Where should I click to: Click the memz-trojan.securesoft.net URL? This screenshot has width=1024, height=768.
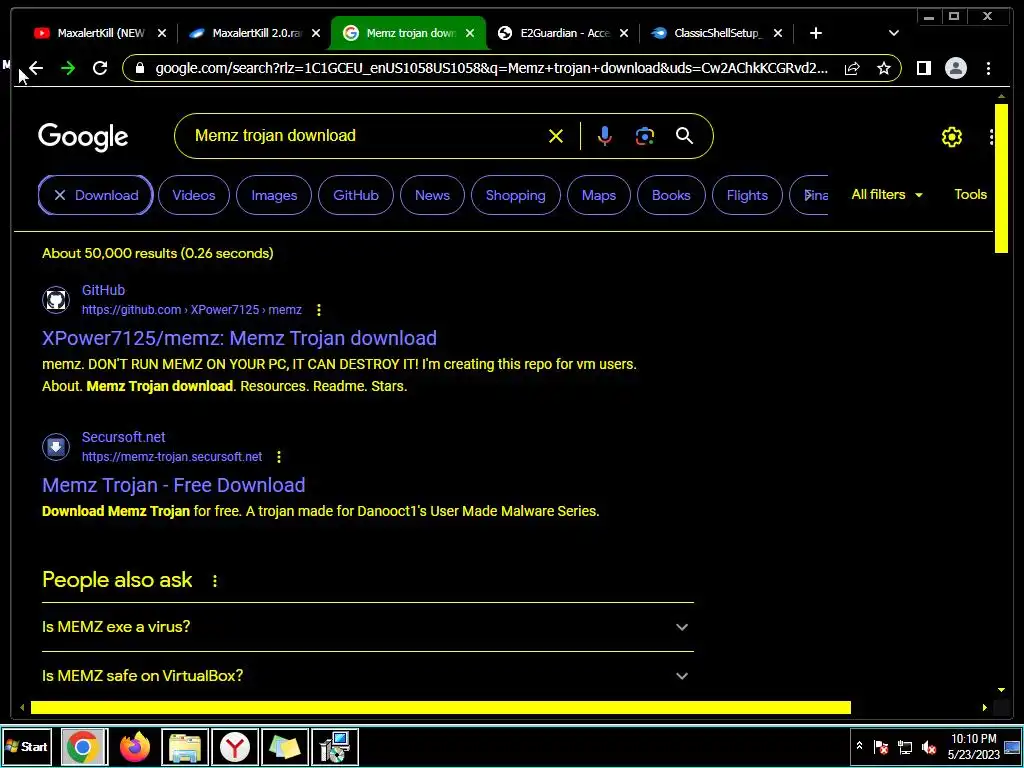[x=172, y=457]
